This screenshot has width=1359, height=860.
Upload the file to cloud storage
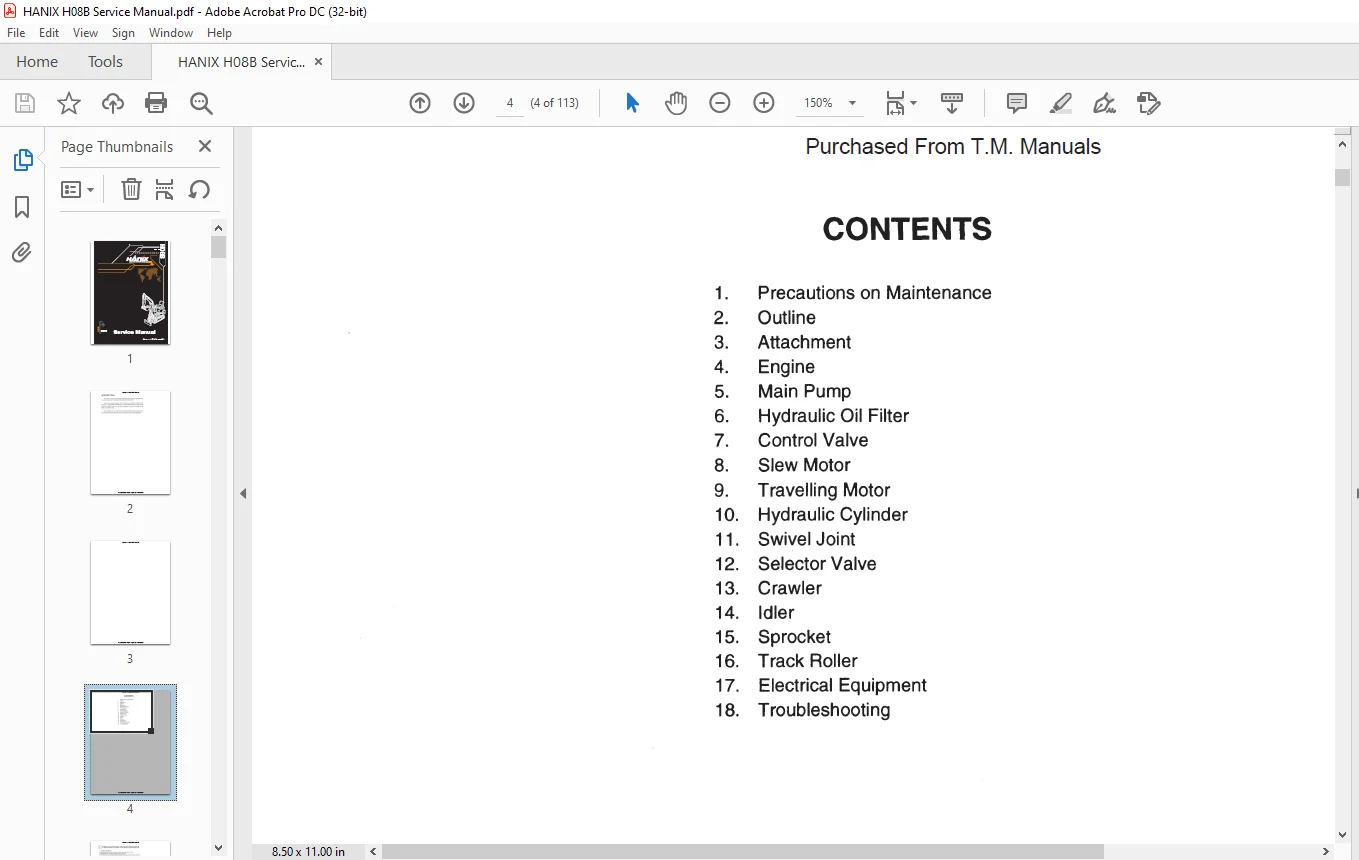click(113, 103)
